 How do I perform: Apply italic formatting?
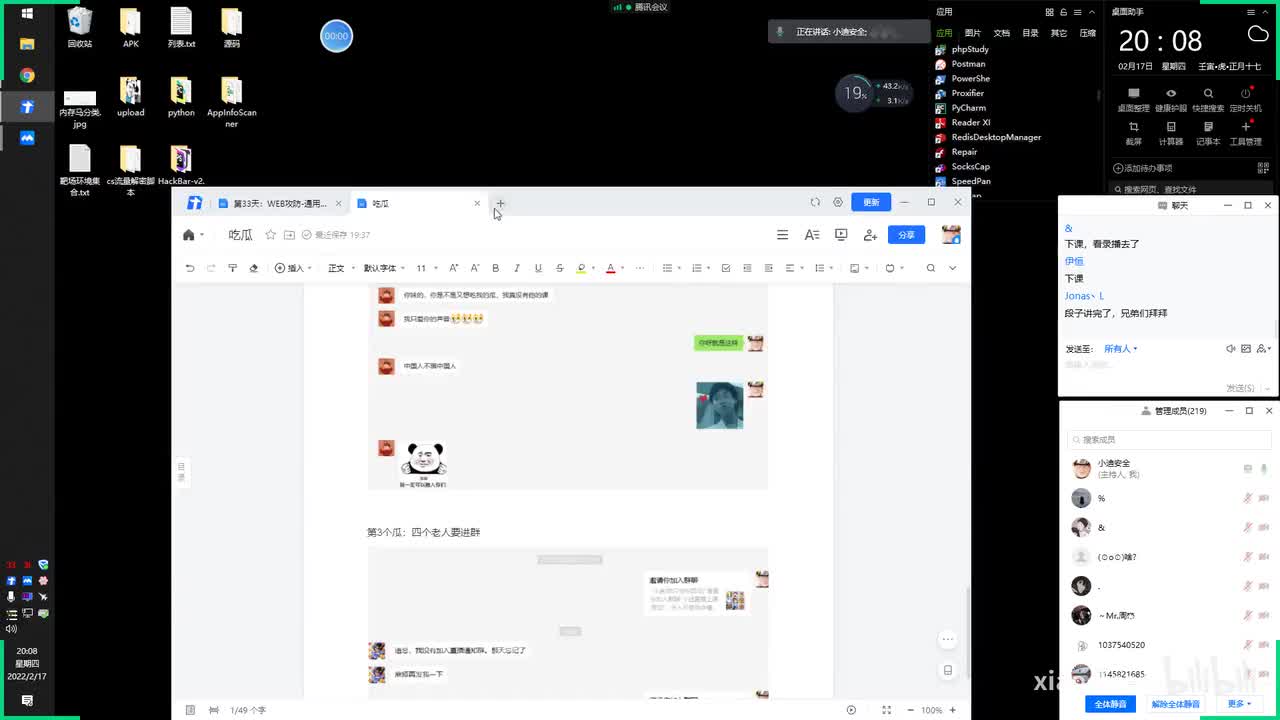coord(516,268)
